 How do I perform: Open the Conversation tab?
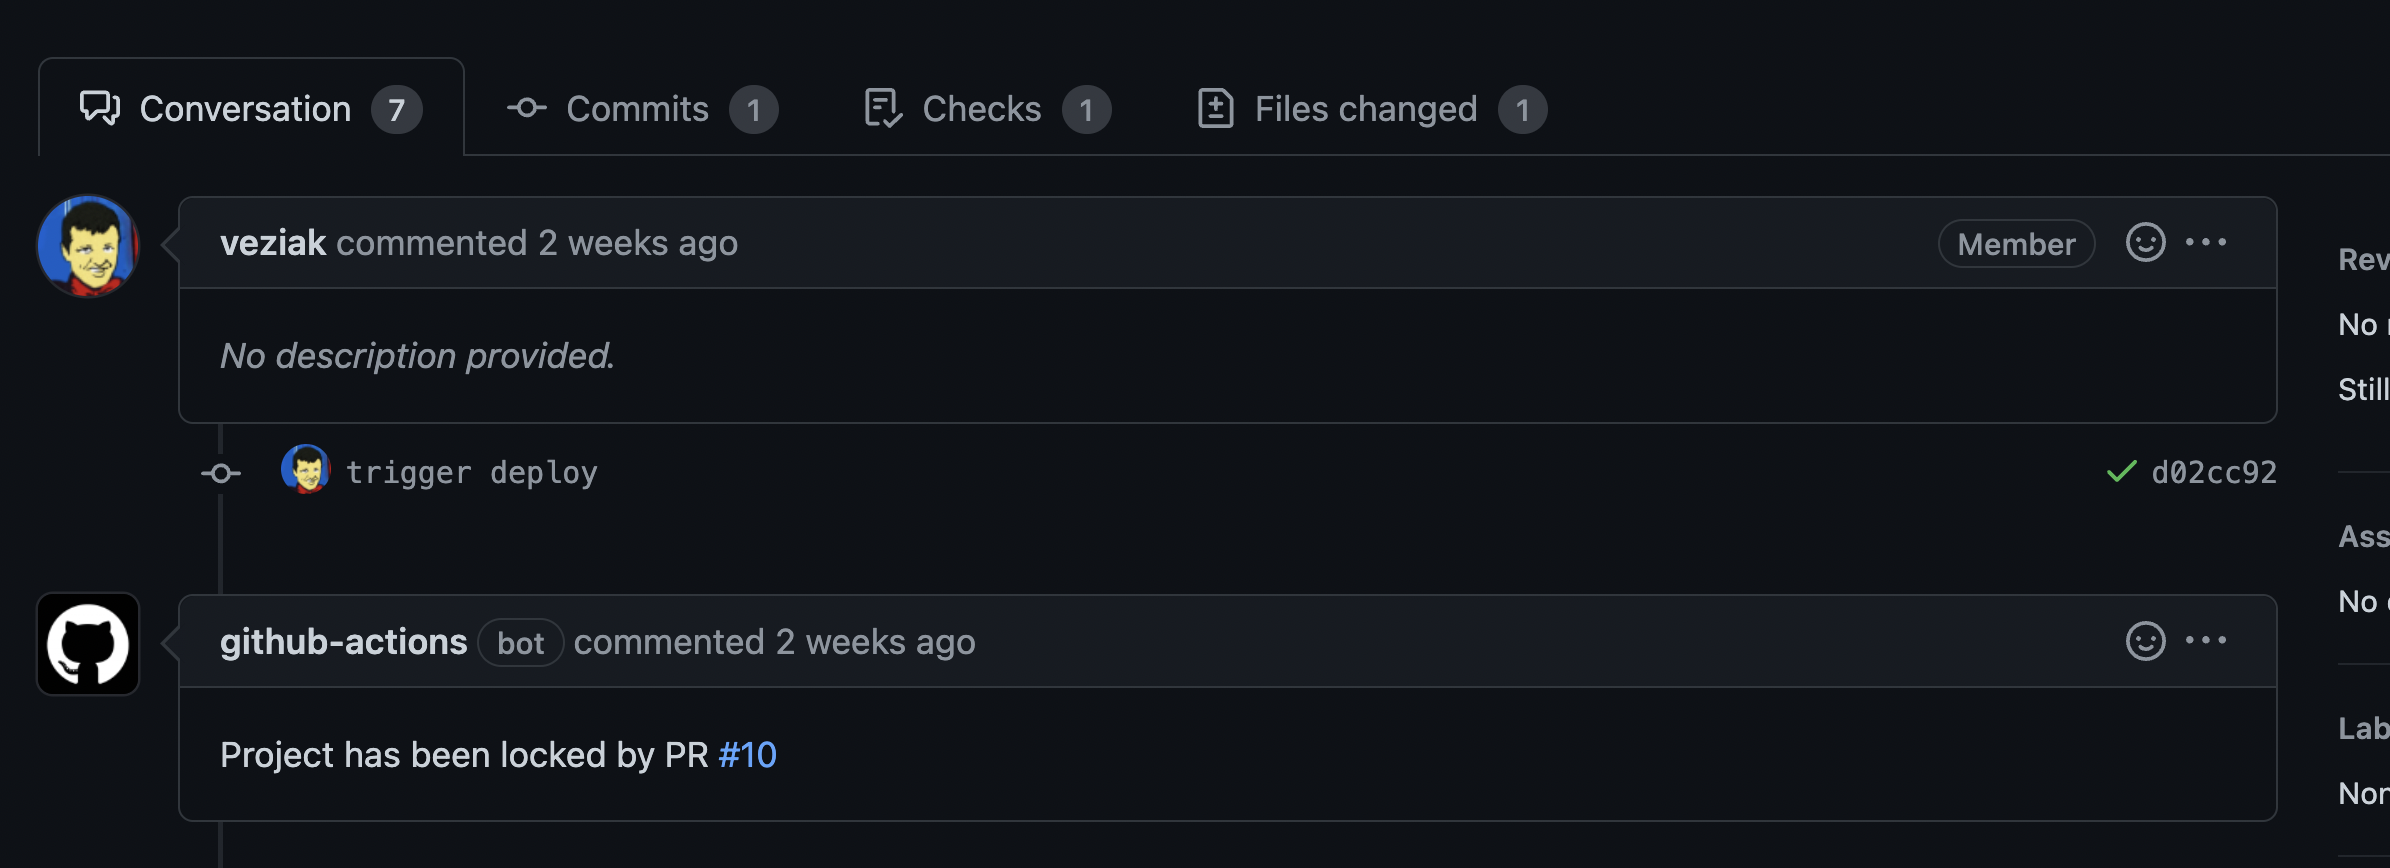coord(245,109)
